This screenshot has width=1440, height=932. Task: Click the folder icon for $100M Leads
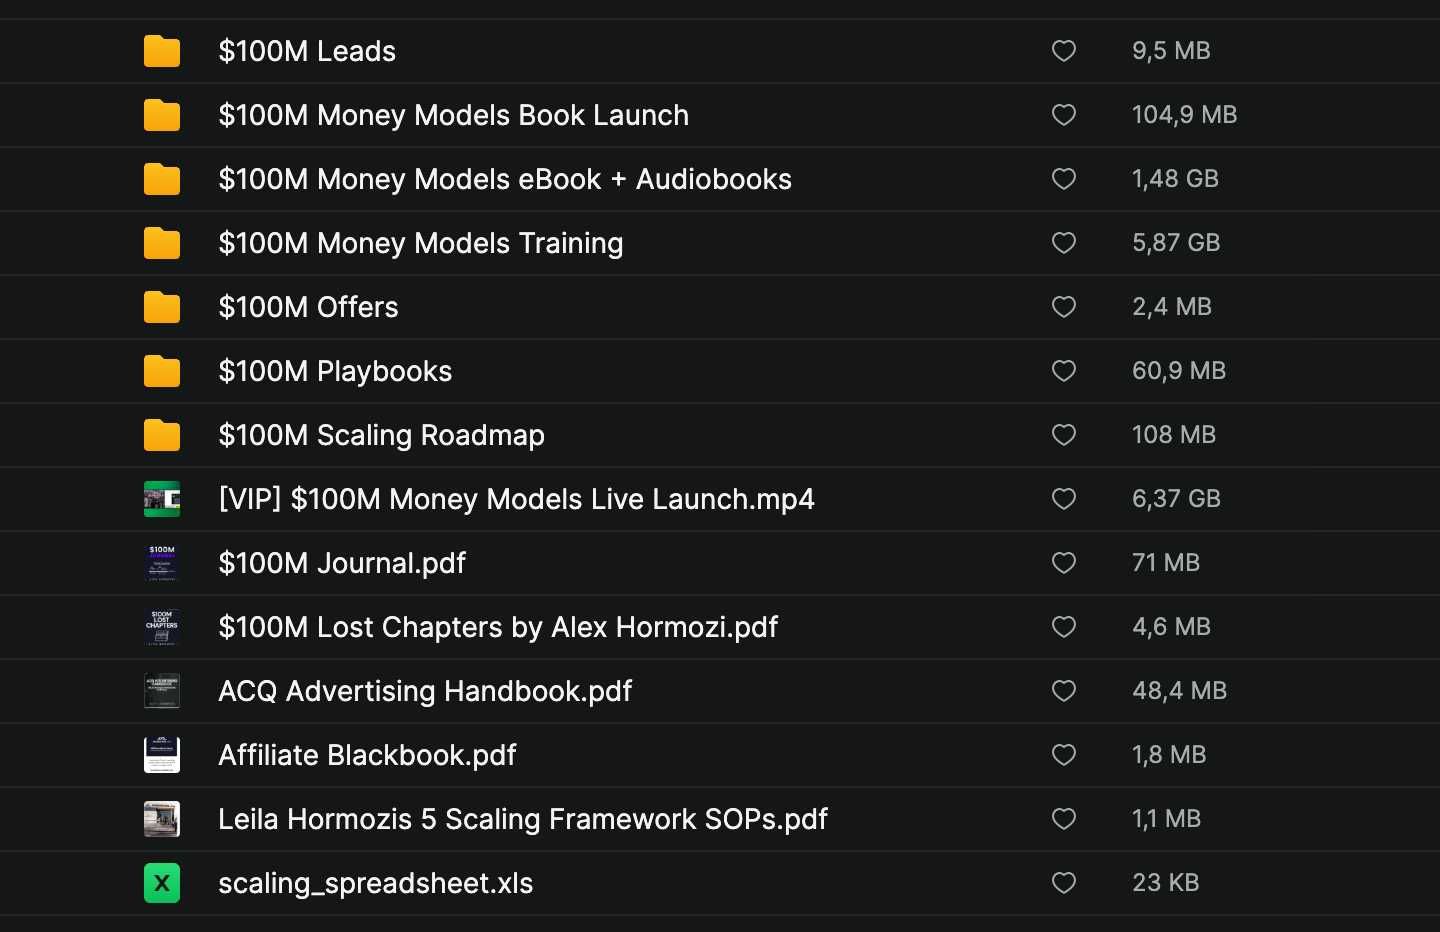point(162,51)
